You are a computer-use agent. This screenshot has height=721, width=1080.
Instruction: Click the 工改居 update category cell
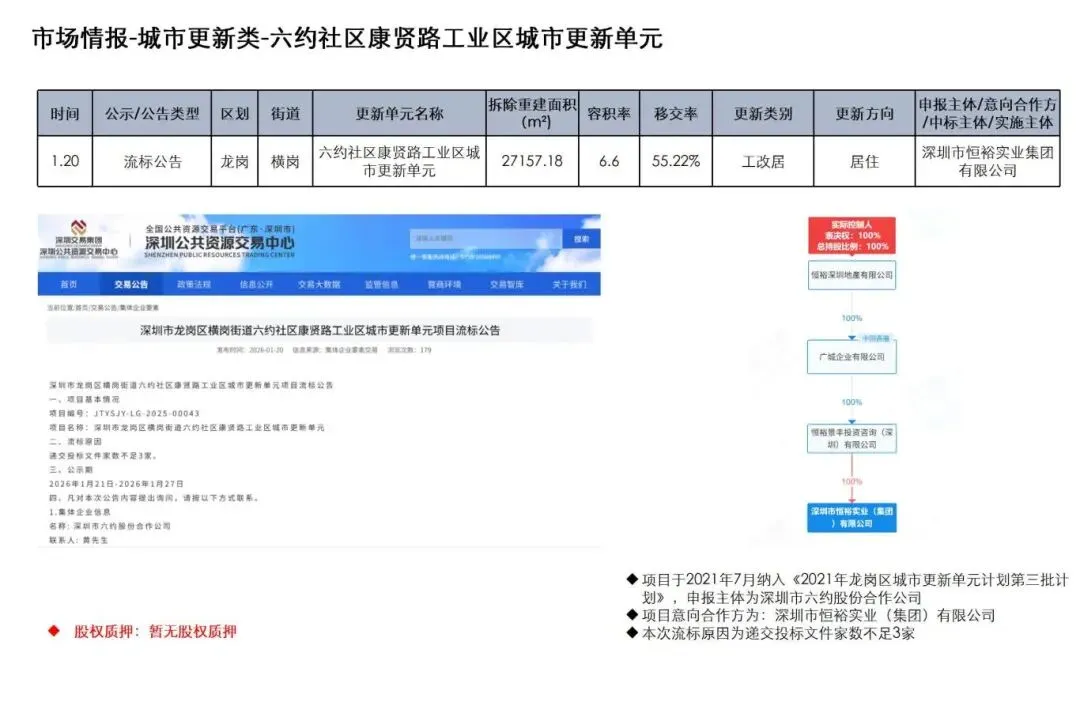tap(763, 162)
